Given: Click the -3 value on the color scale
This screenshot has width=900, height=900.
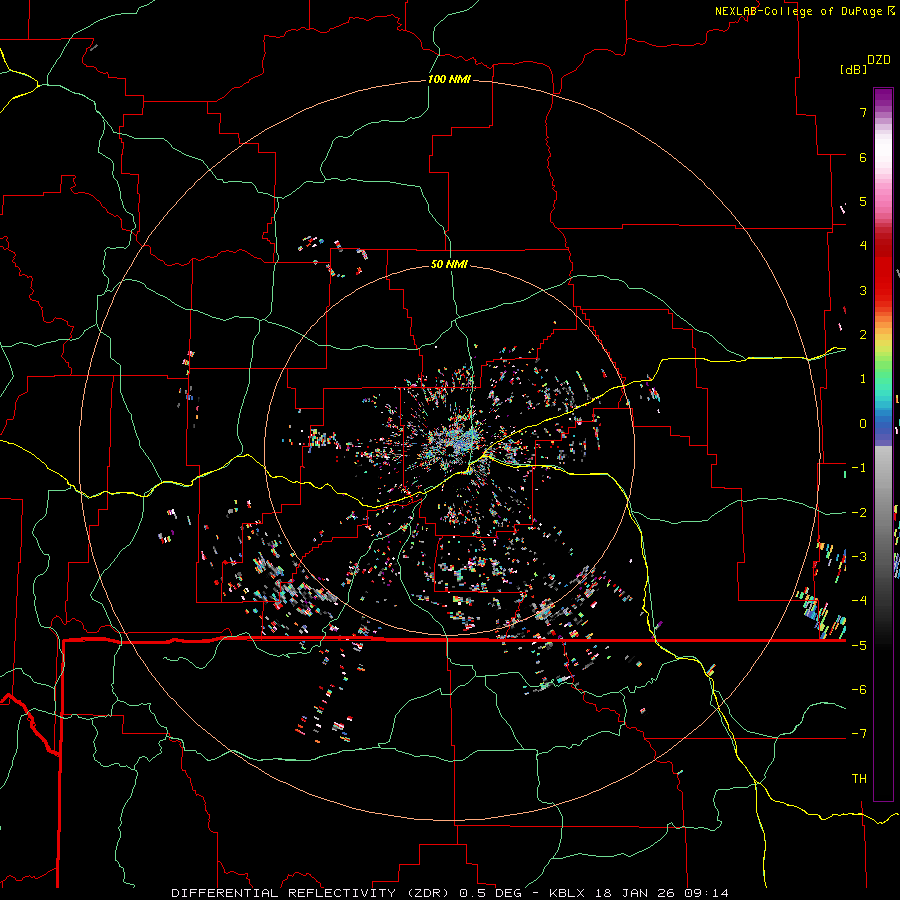Looking at the screenshot, I should click(859, 556).
